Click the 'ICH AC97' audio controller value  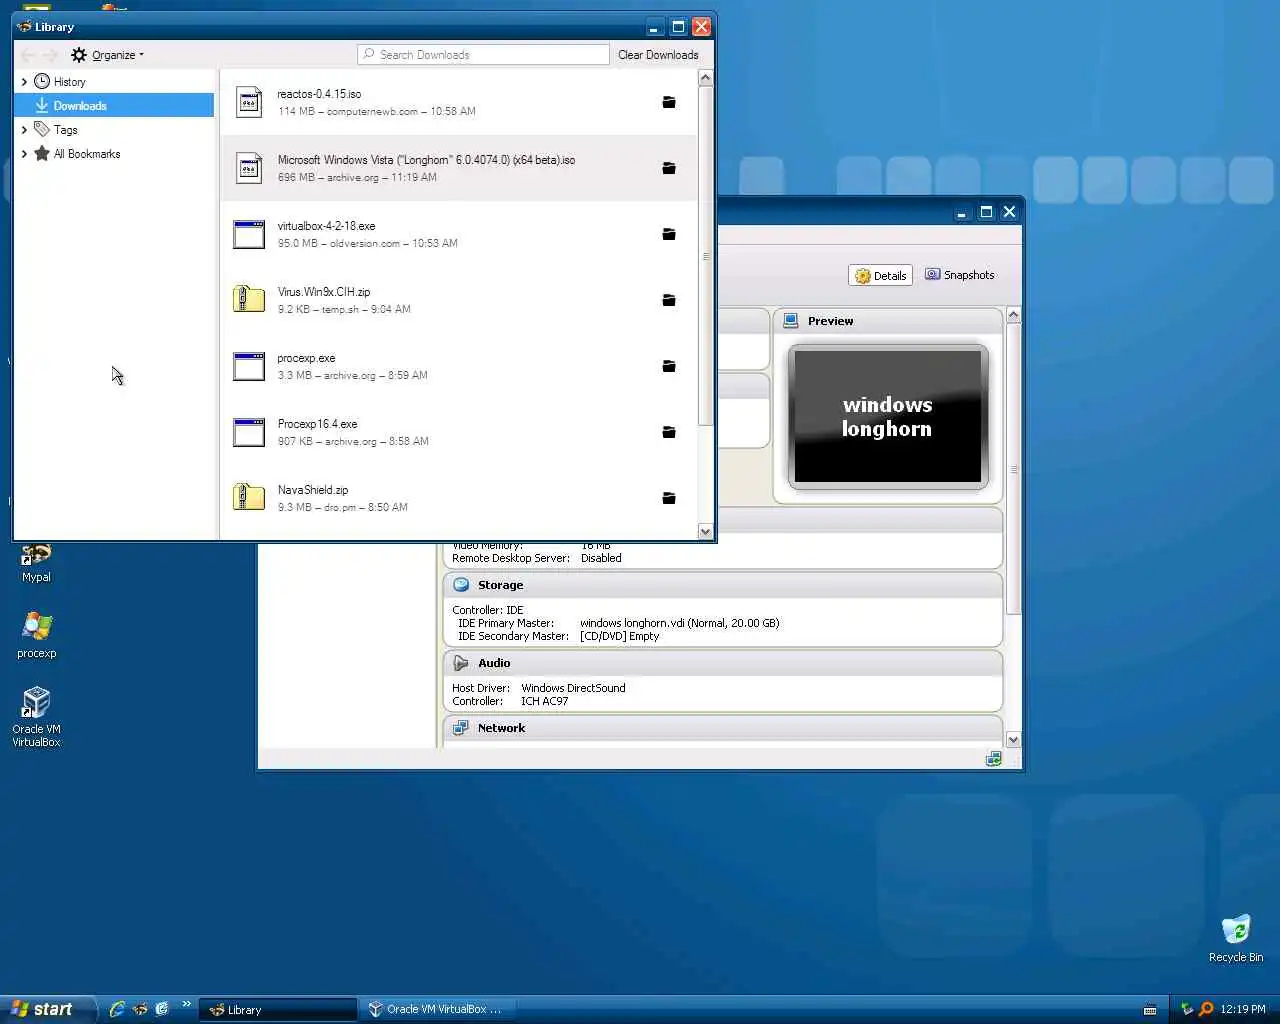[544, 701]
